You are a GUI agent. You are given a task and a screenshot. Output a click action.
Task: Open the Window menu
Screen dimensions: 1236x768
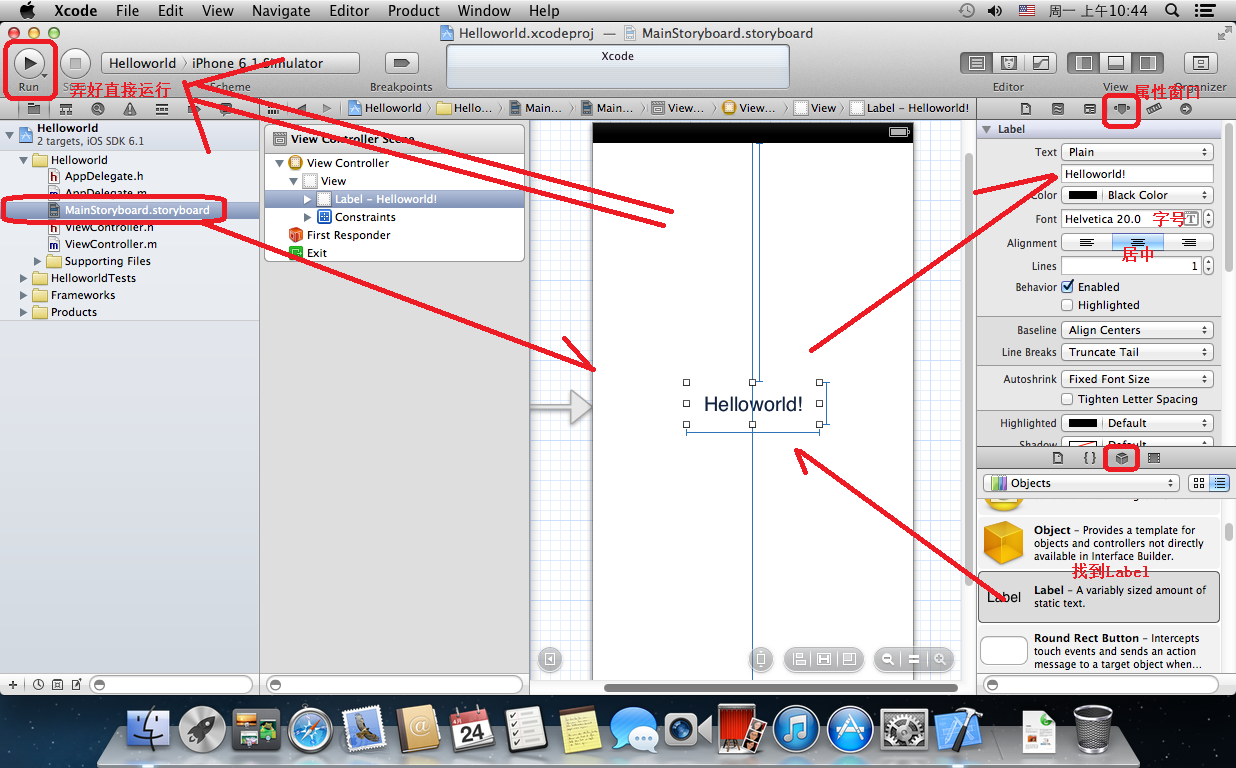(484, 11)
